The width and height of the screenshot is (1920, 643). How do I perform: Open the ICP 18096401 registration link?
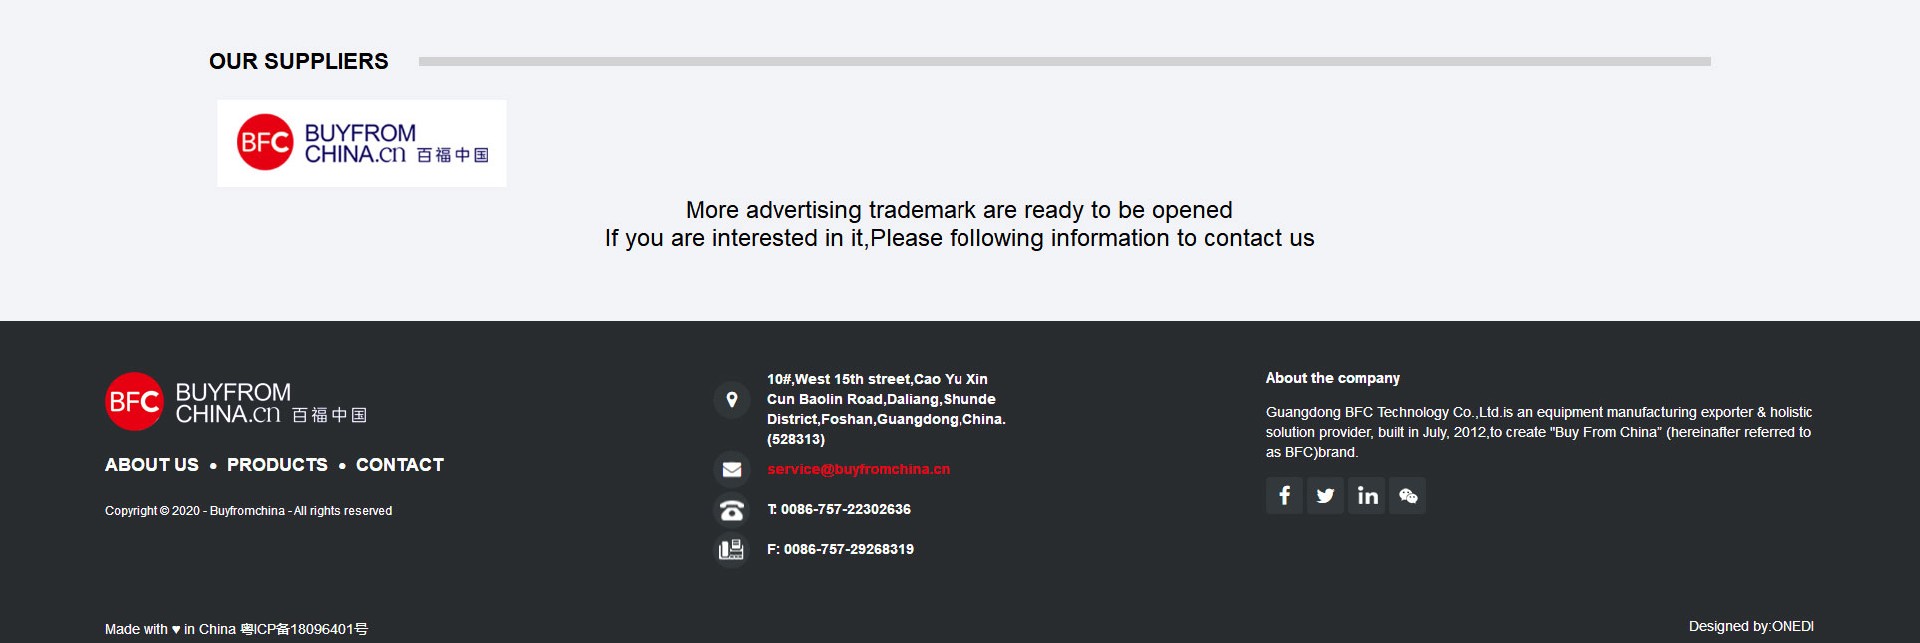tap(304, 629)
